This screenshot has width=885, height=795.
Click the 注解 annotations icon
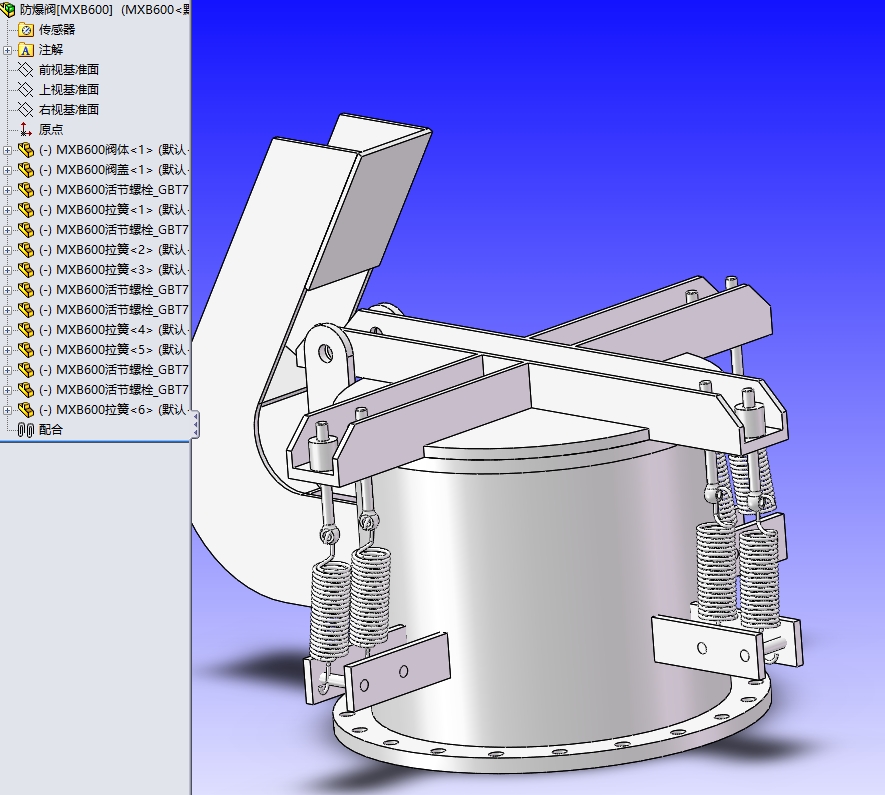click(25, 50)
